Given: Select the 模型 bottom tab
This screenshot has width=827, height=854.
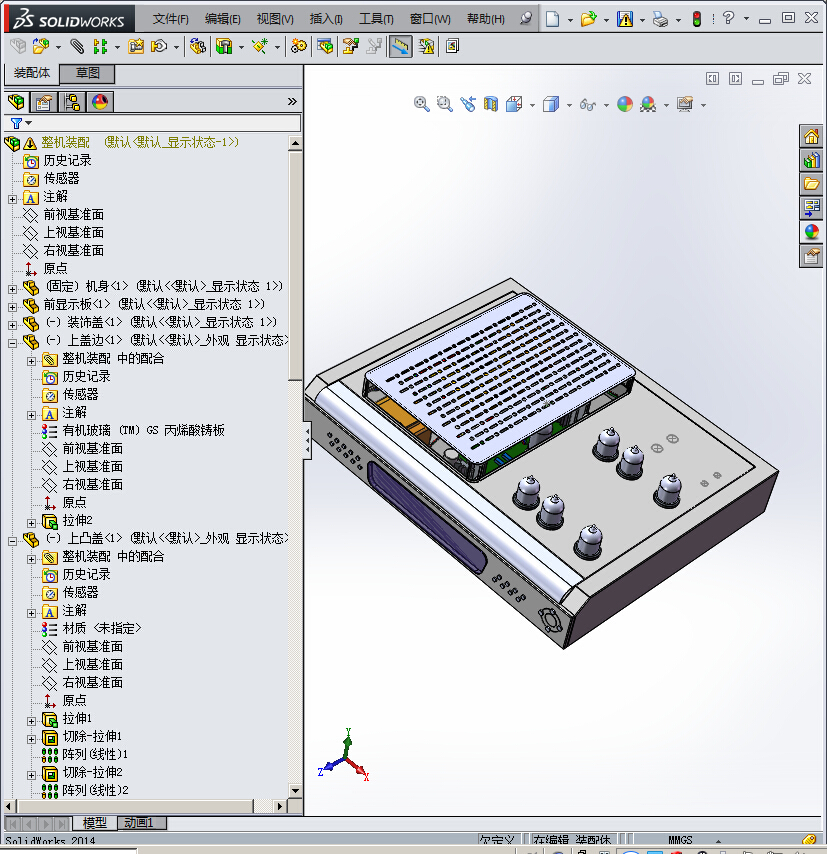Looking at the screenshot, I should (x=94, y=822).
